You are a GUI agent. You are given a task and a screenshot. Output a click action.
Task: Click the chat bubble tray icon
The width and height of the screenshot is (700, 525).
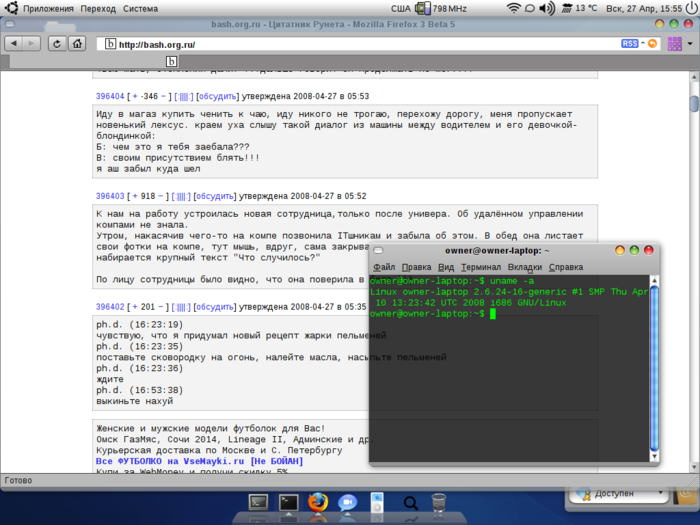(529, 8)
